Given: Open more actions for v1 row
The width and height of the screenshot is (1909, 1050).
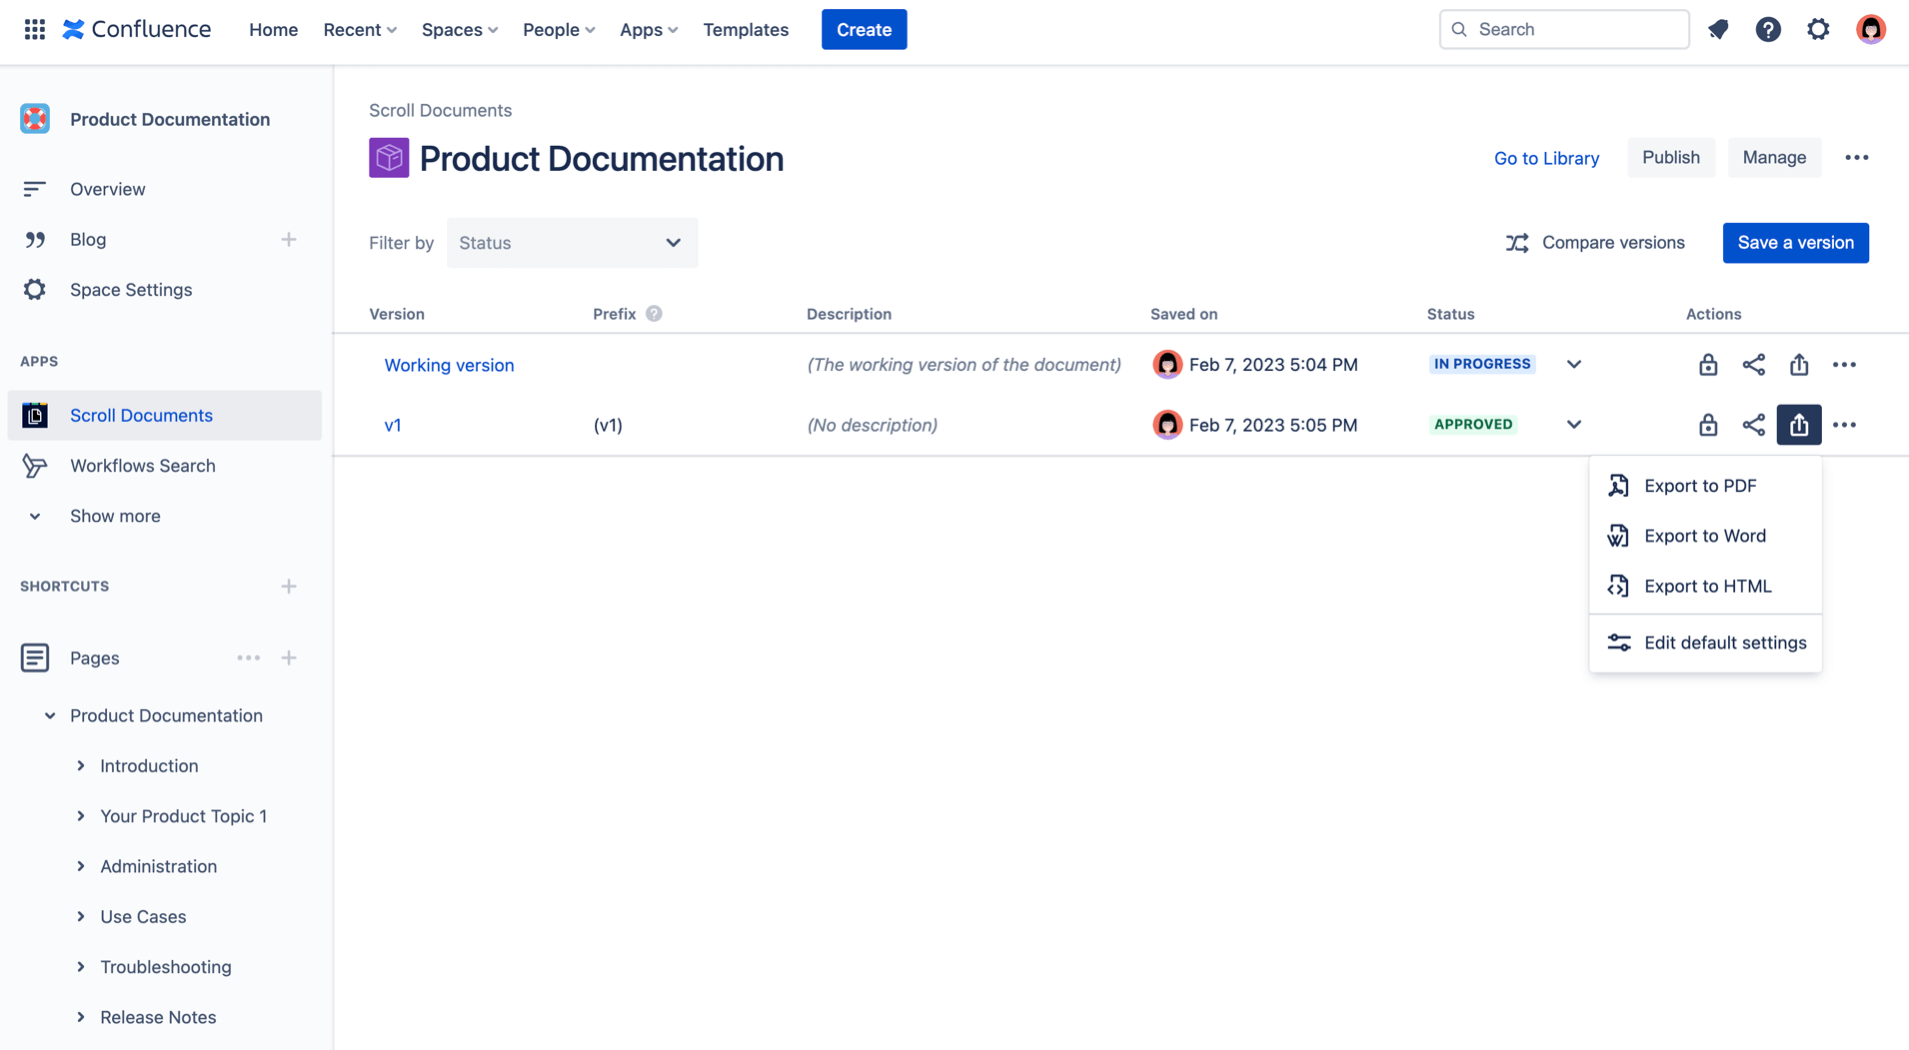Looking at the screenshot, I should coord(1844,425).
